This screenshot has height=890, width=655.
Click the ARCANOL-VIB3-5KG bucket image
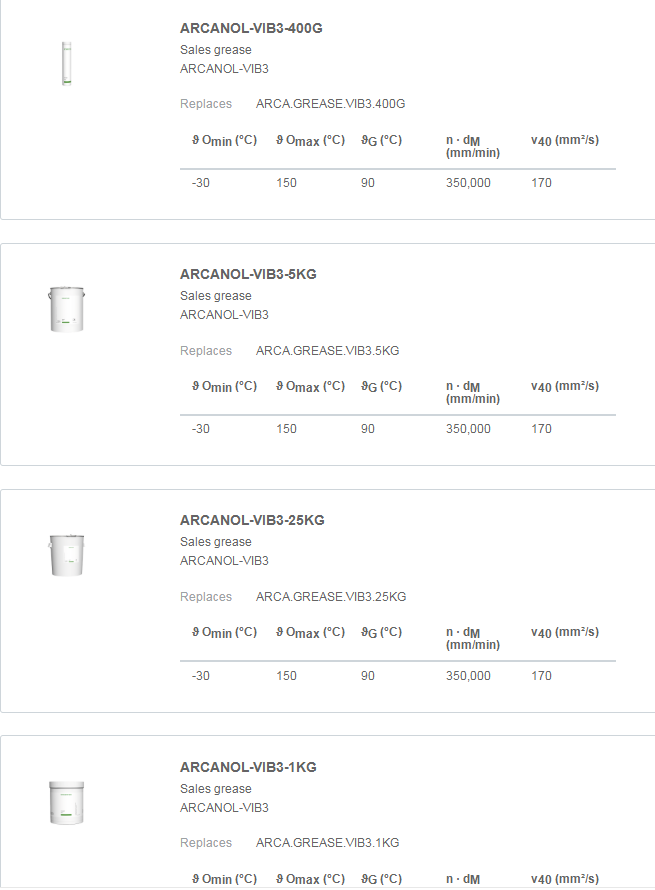[x=66, y=308]
